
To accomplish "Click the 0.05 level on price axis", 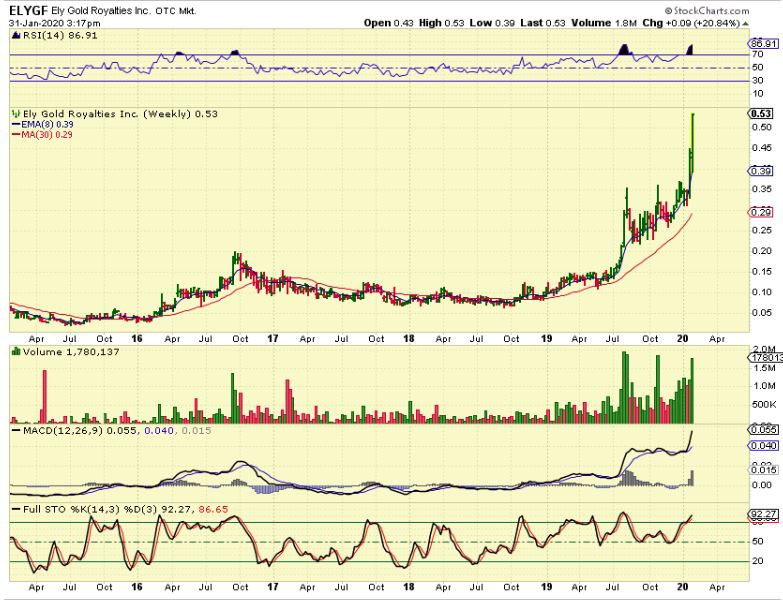I will coord(762,313).
